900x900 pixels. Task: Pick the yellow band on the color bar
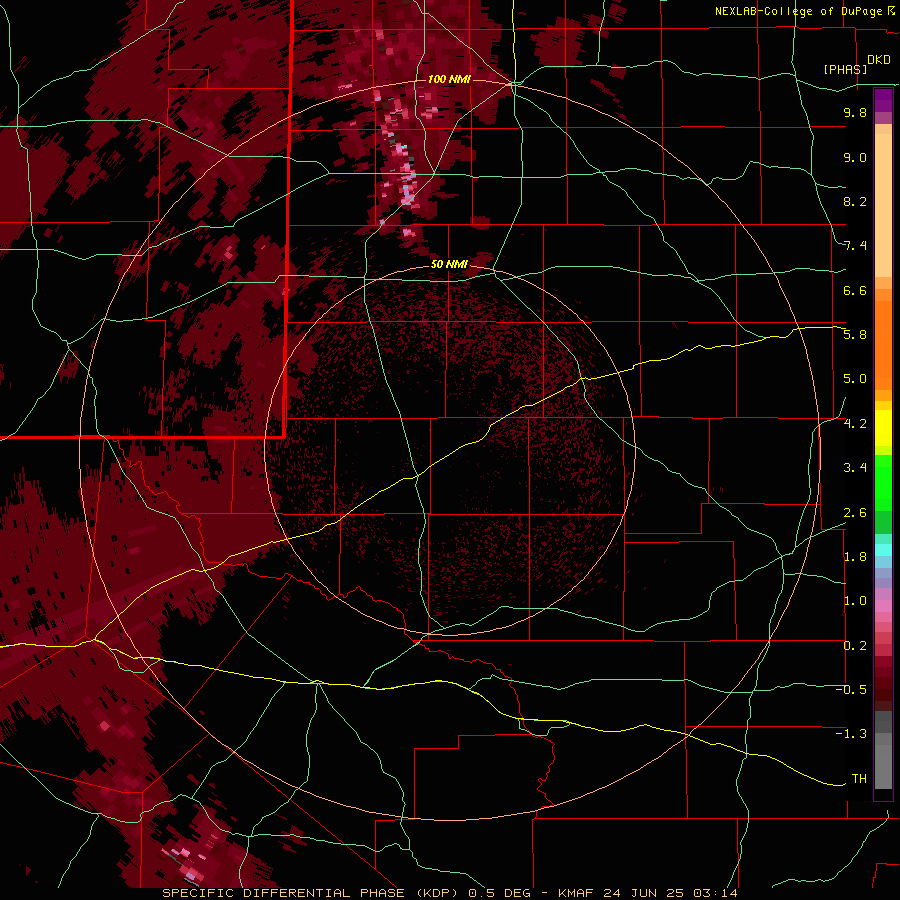883,428
